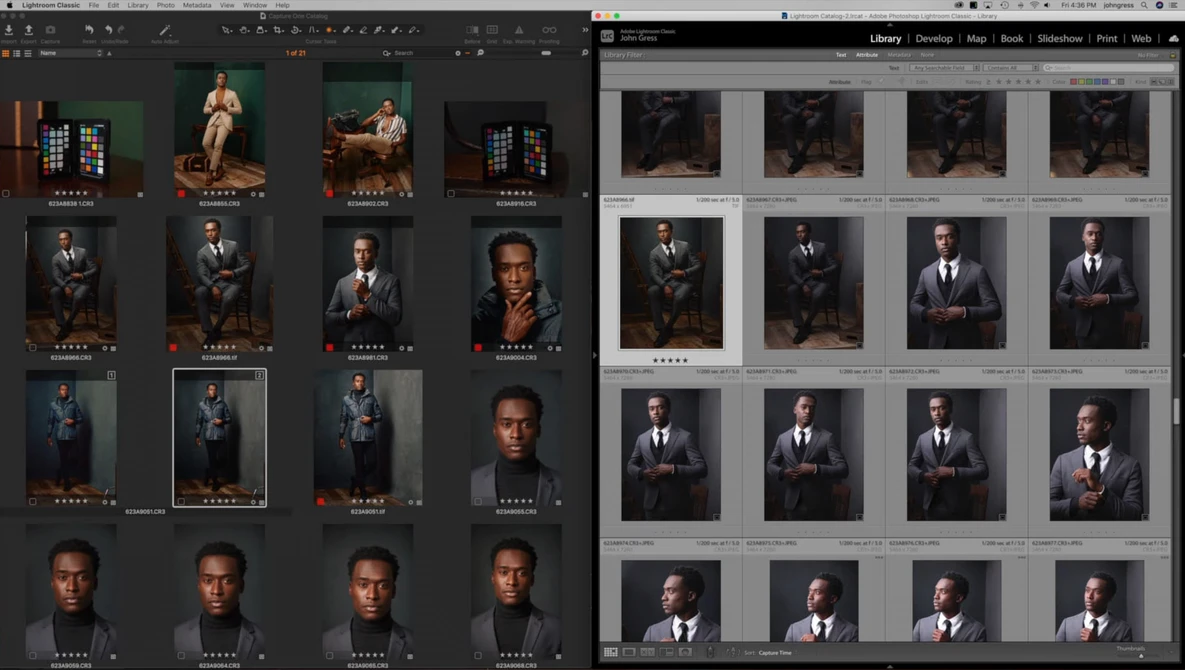This screenshot has width=1185, height=670.
Task: Select Lightroom Survey view icon
Action: [667, 652]
